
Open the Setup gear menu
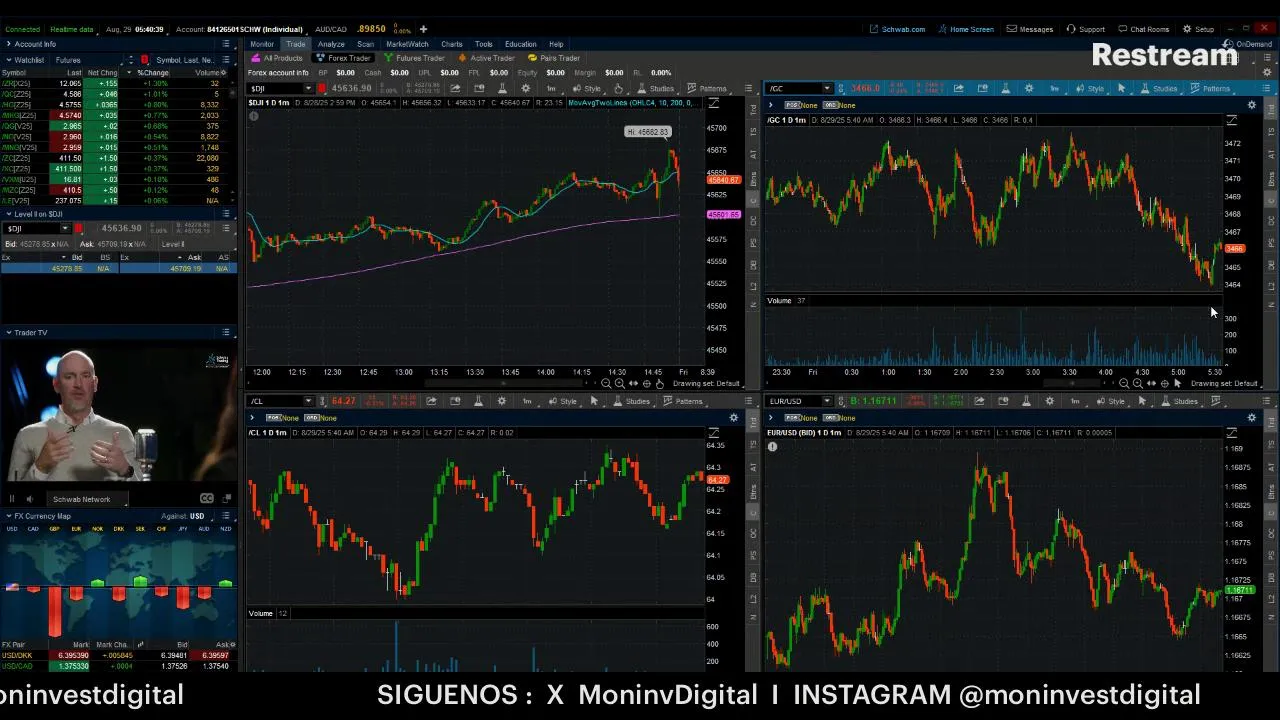click(1198, 29)
